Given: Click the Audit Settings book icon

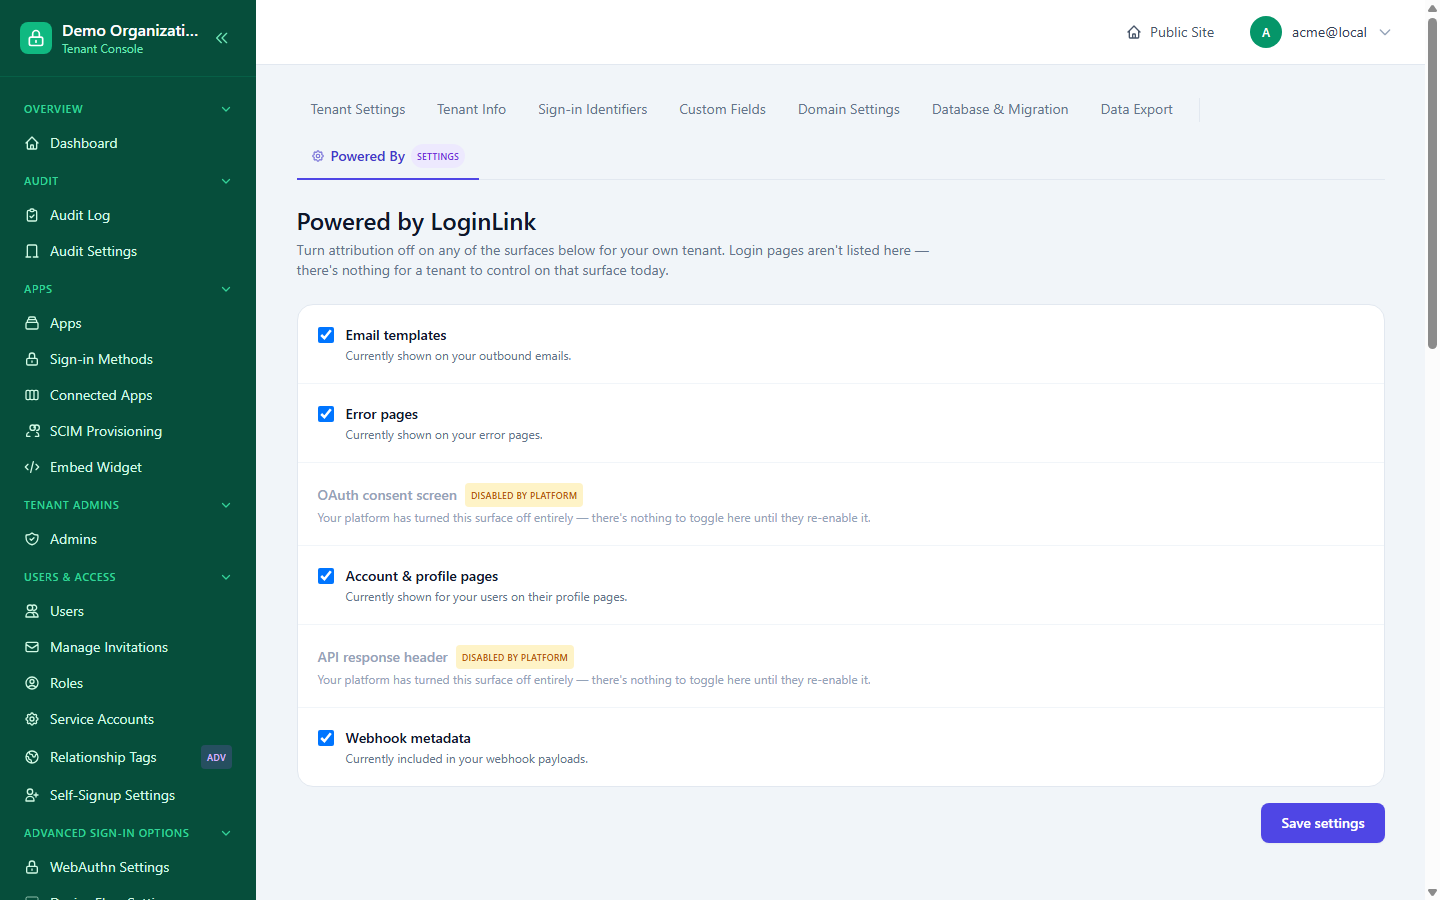Looking at the screenshot, I should point(32,251).
